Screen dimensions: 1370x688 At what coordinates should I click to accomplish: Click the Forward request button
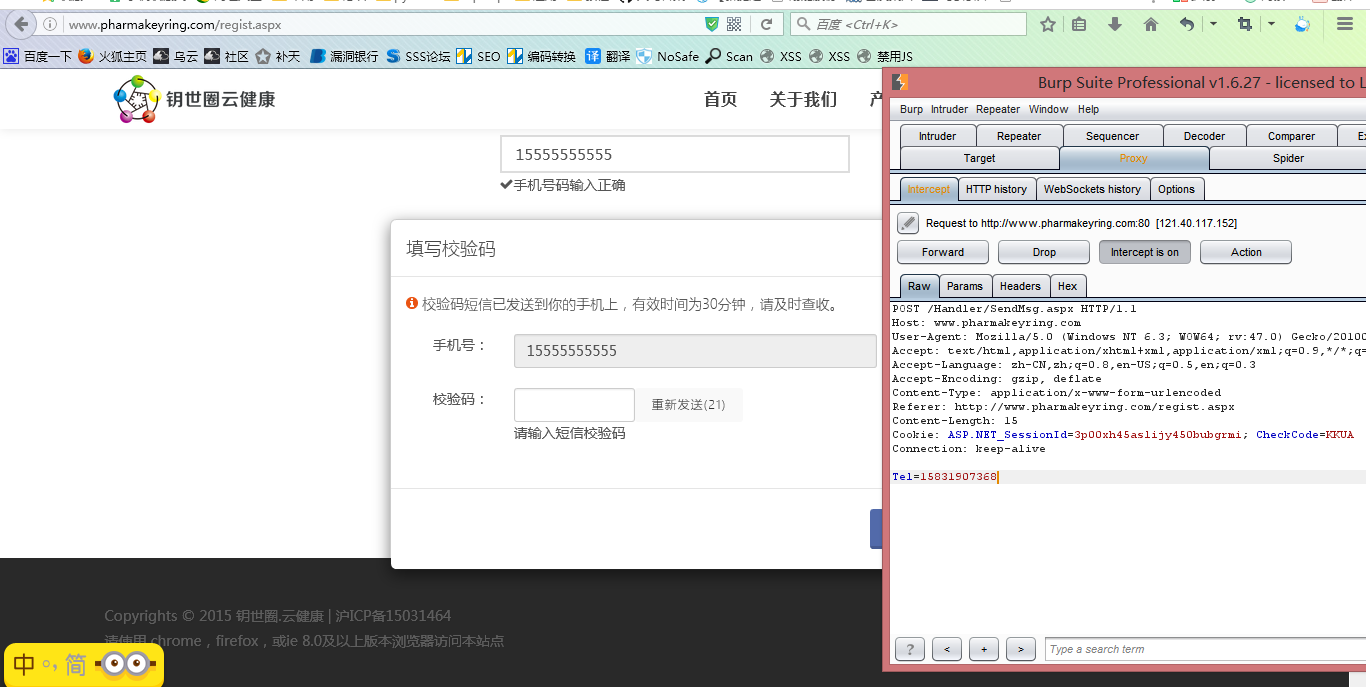click(943, 252)
